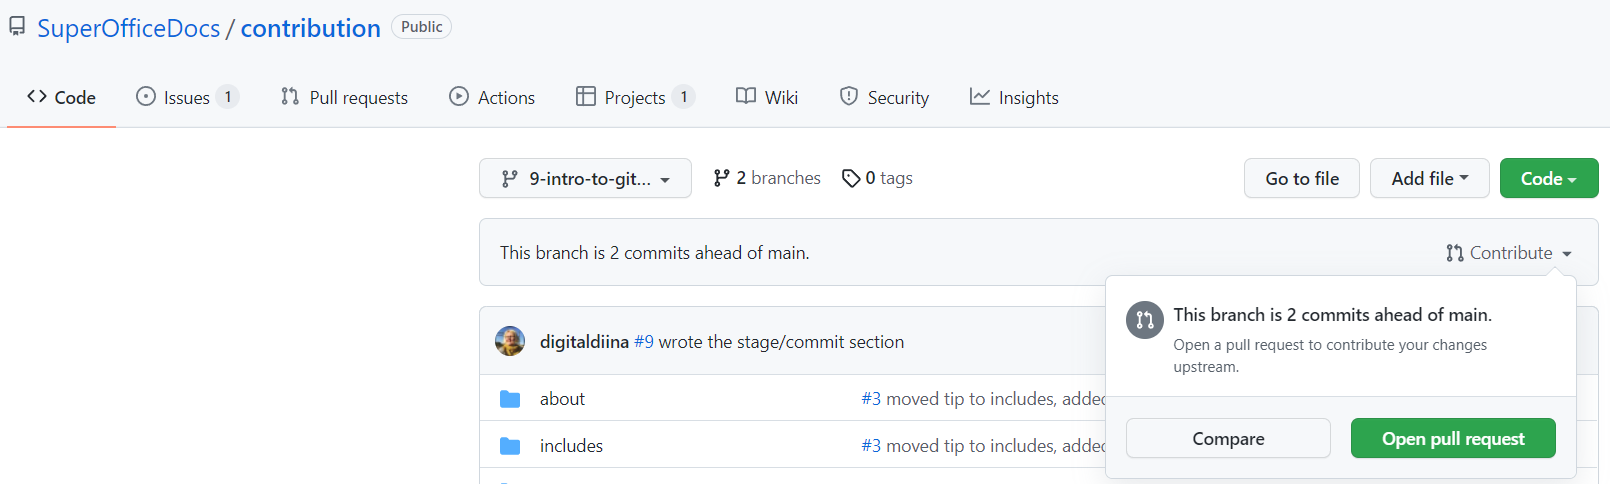View the 2 branches link
Image resolution: width=1610 pixels, height=484 pixels.
click(767, 178)
